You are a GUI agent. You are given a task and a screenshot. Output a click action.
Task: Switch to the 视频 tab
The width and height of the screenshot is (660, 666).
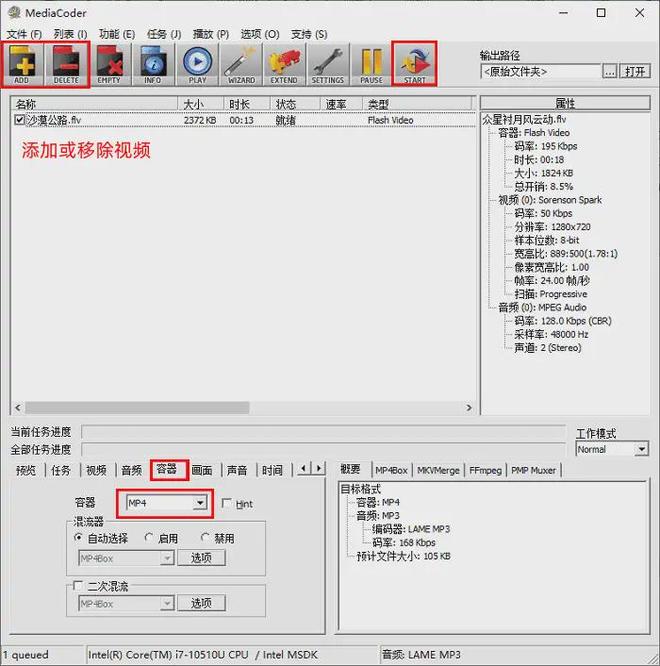(x=96, y=470)
